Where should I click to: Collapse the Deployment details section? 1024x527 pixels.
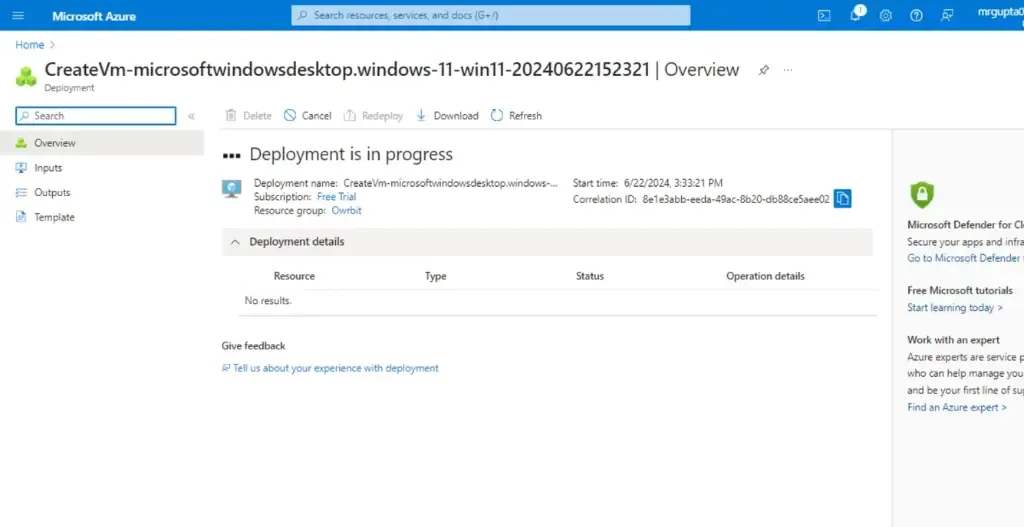click(x=235, y=242)
